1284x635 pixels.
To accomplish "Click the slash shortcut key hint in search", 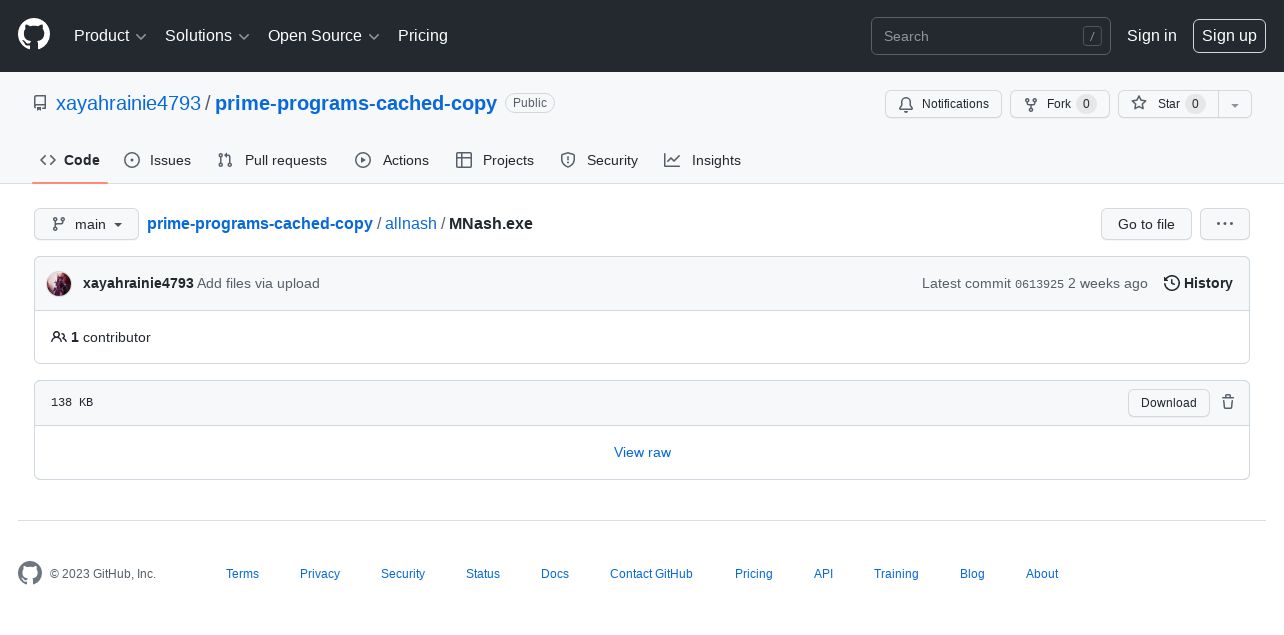I will click(x=1092, y=36).
